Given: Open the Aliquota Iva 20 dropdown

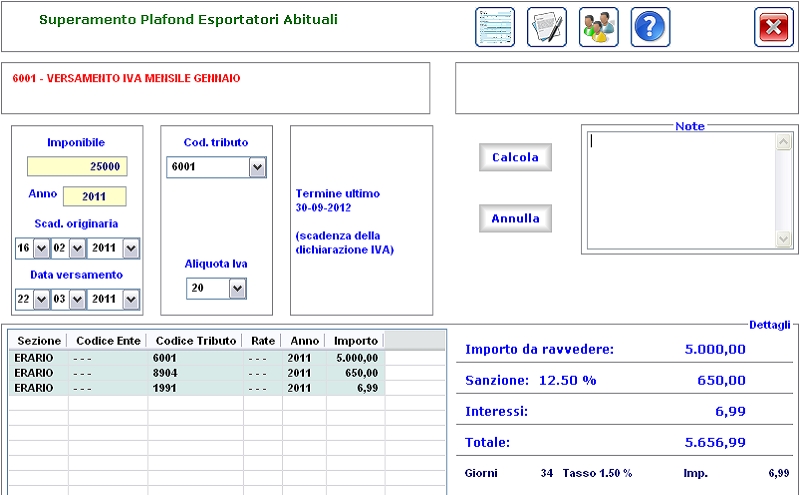Looking at the screenshot, I should [x=237, y=288].
